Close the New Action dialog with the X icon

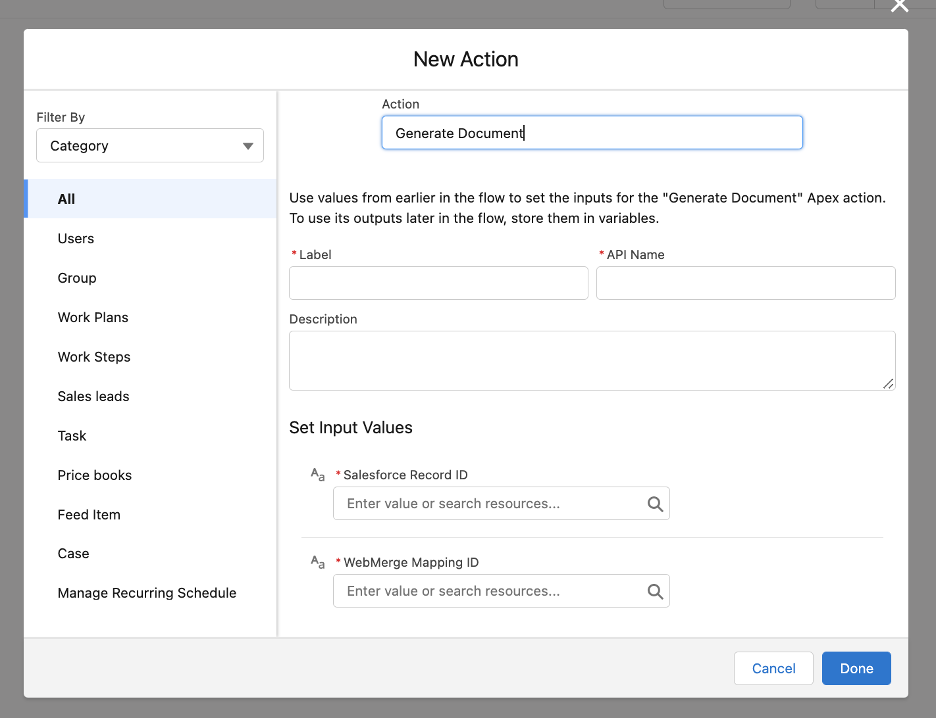coord(899,6)
